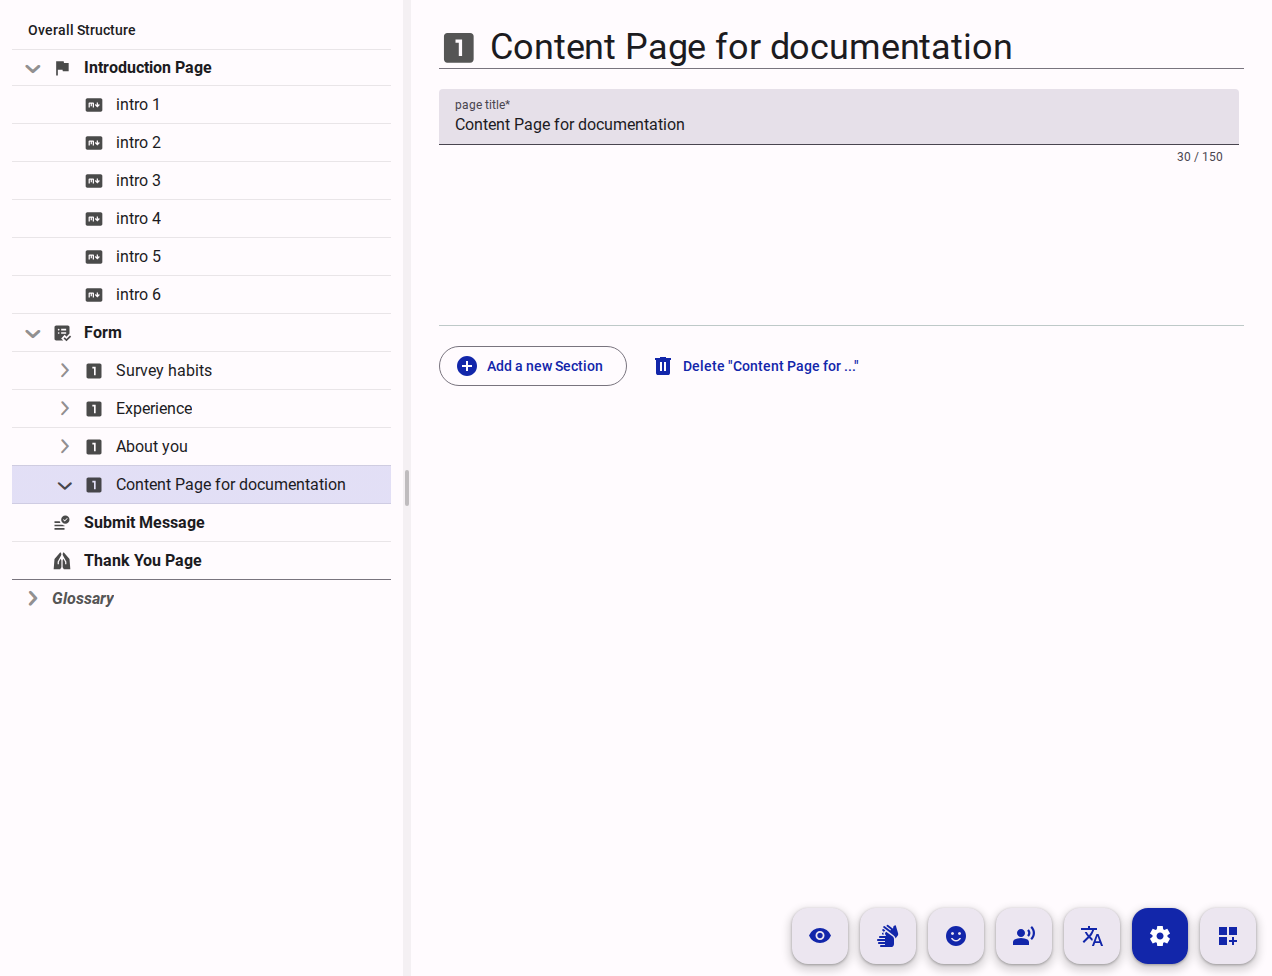The image size is (1272, 976).
Task: Open the sign language tool button
Action: click(888, 936)
